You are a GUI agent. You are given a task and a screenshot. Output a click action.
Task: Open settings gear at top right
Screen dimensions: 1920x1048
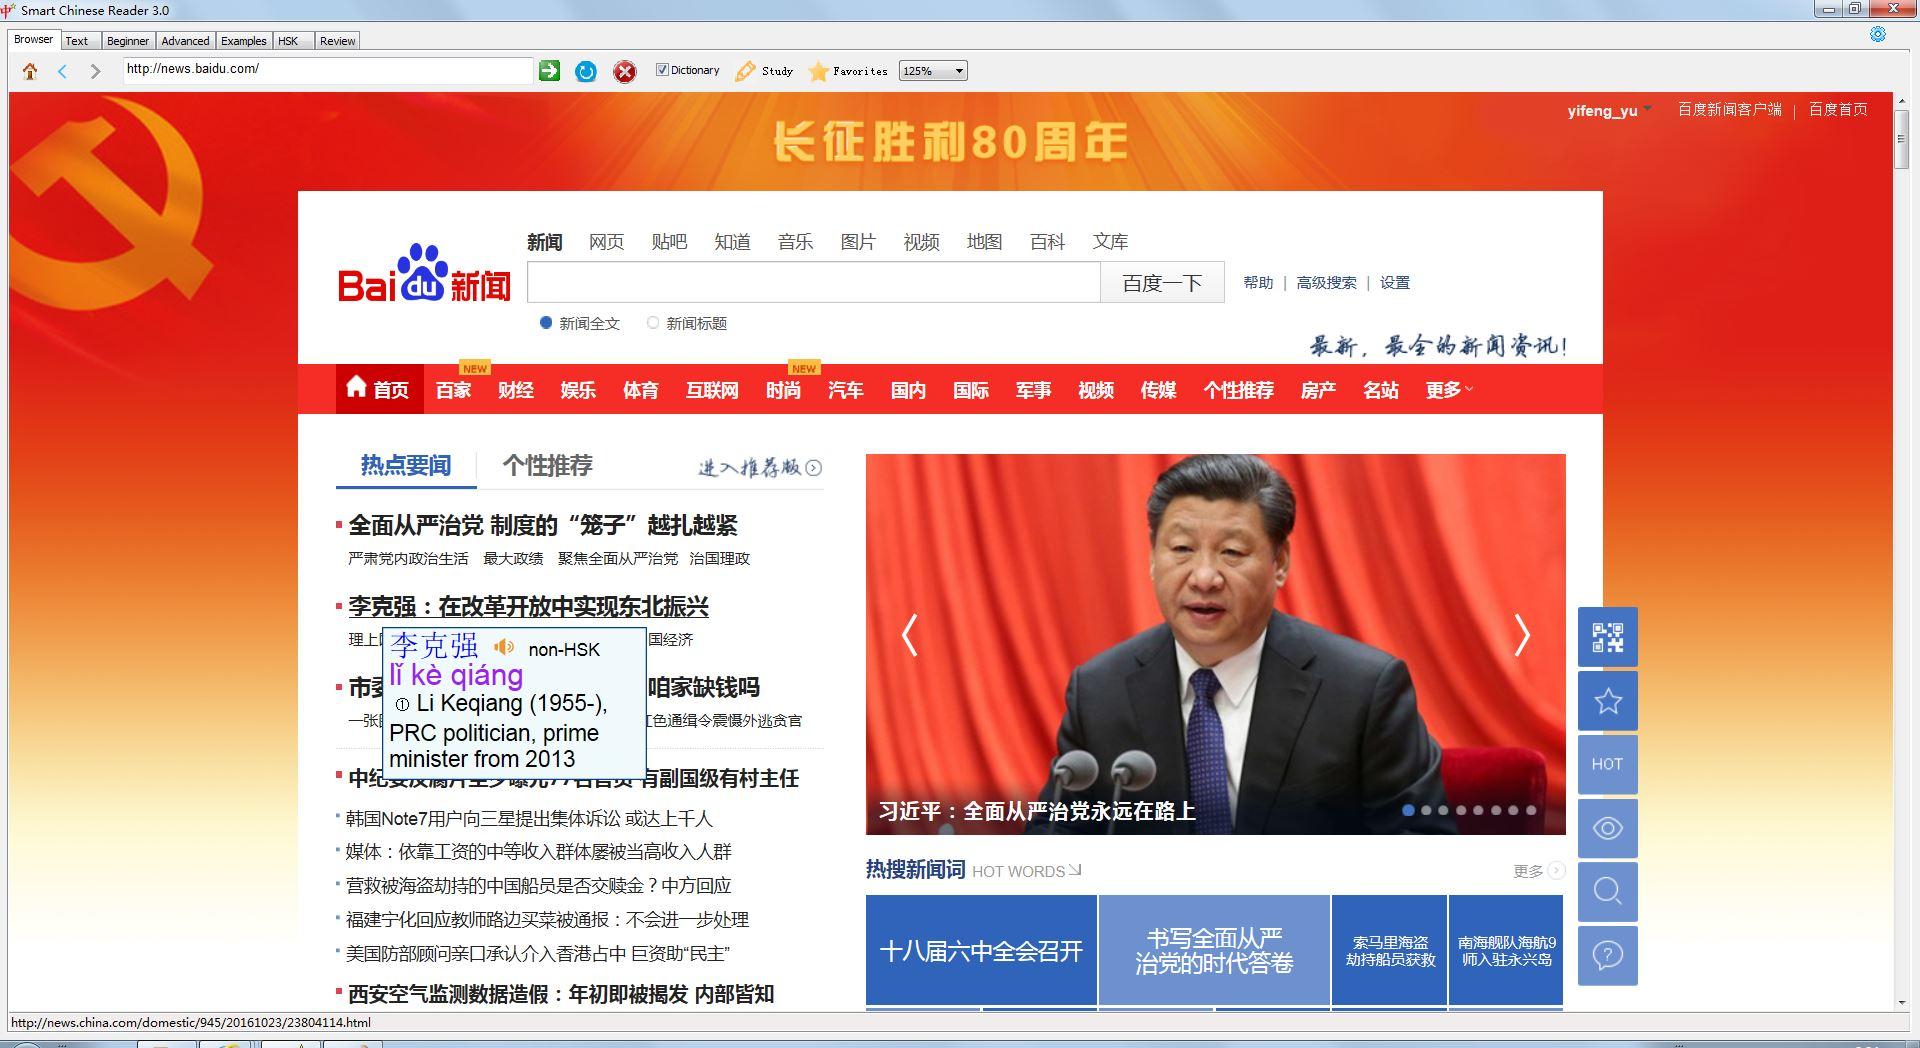coord(1878,34)
